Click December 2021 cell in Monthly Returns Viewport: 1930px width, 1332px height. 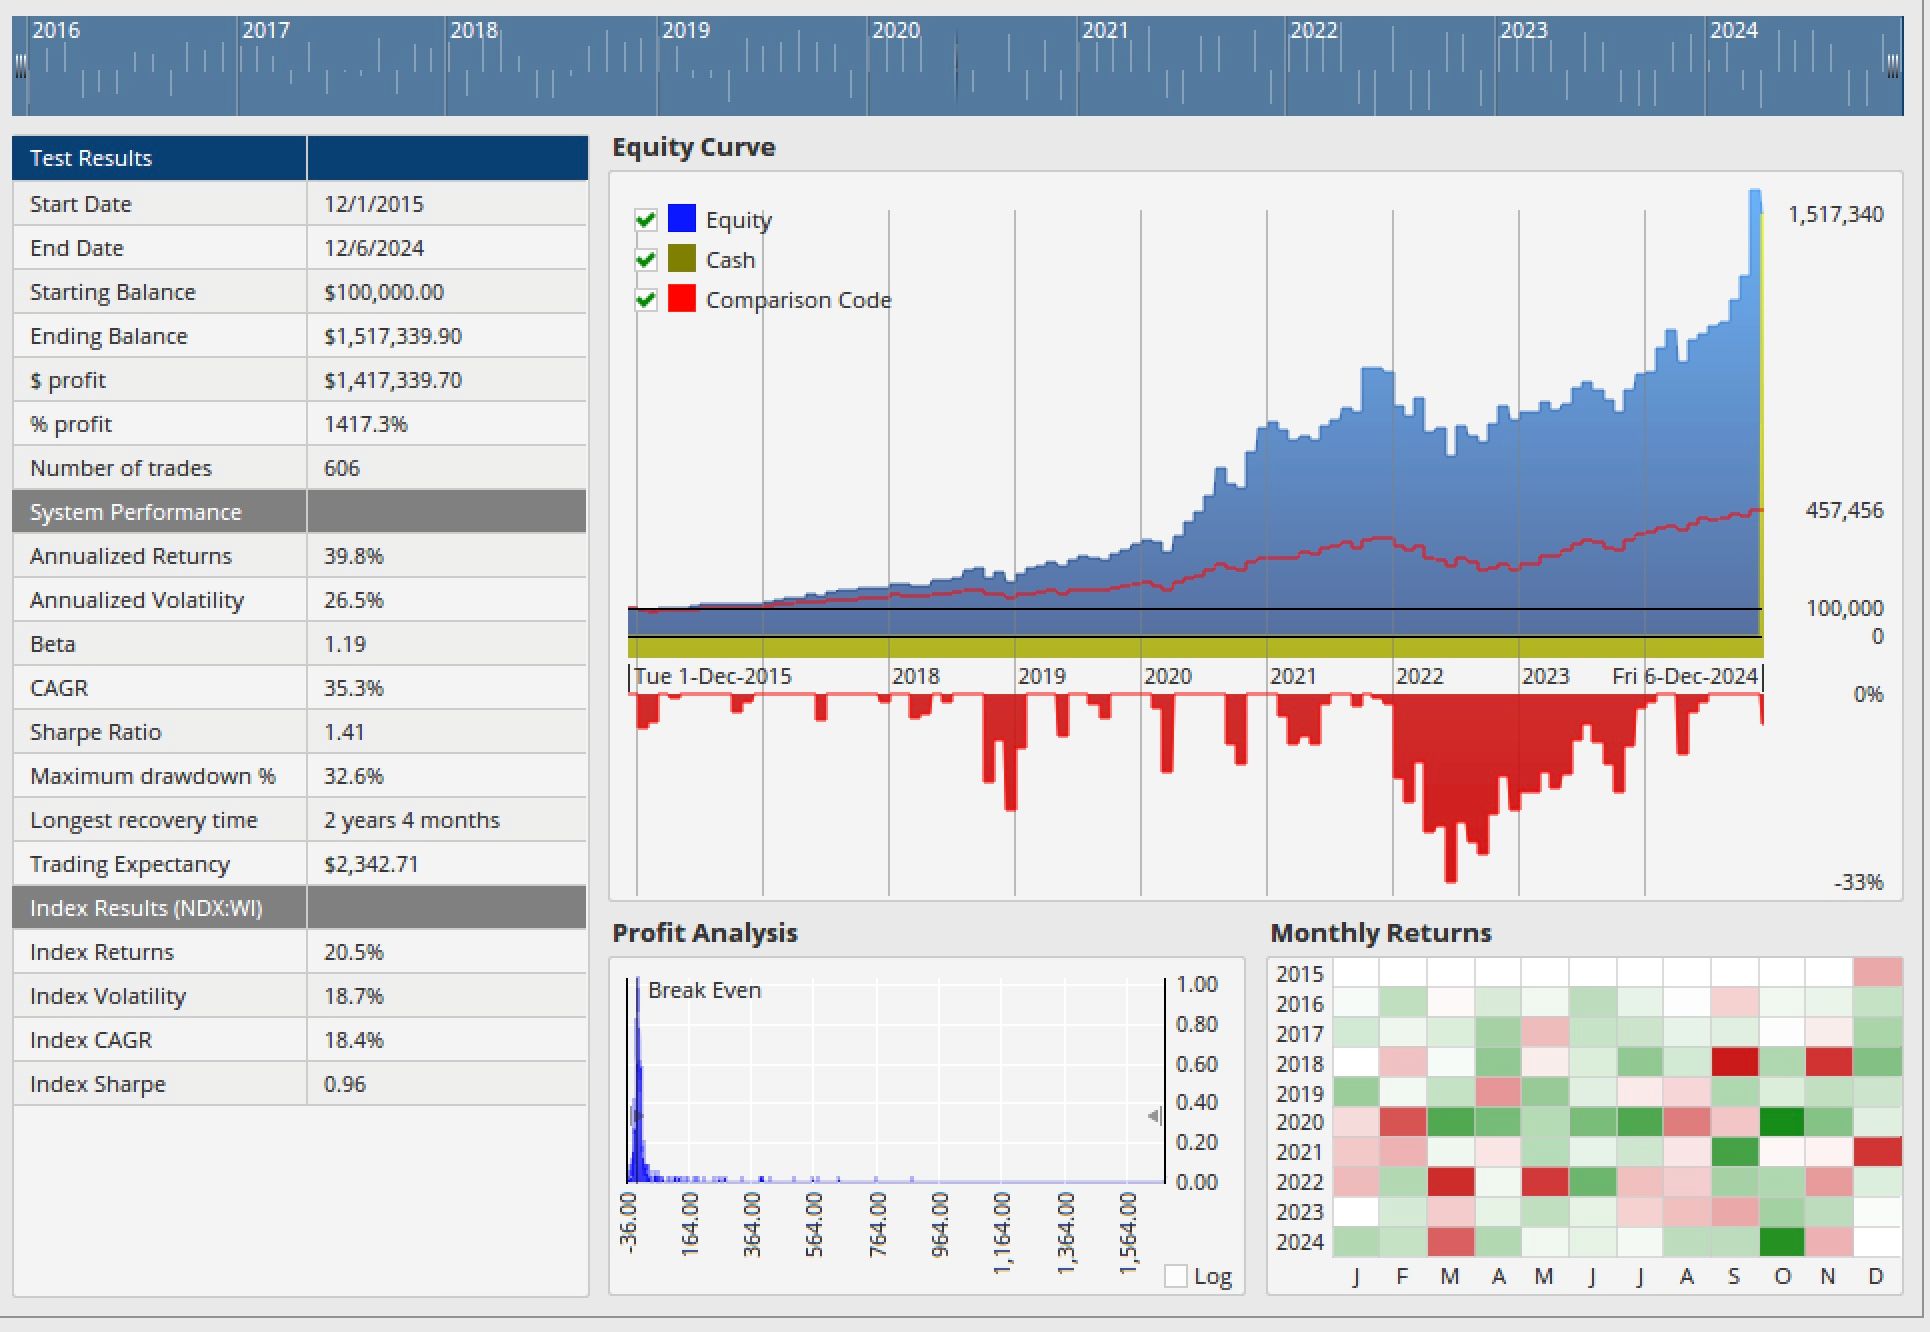[1877, 1152]
